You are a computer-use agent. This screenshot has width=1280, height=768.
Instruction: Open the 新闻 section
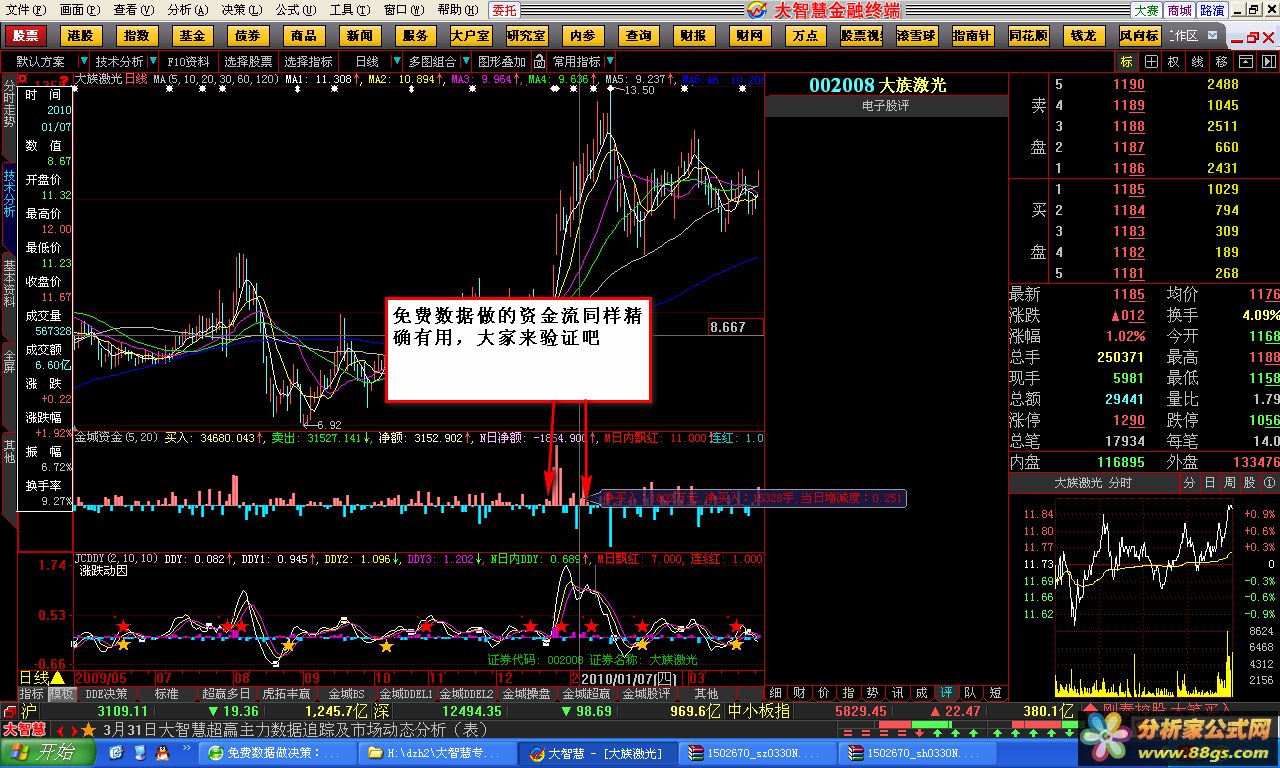coord(360,35)
